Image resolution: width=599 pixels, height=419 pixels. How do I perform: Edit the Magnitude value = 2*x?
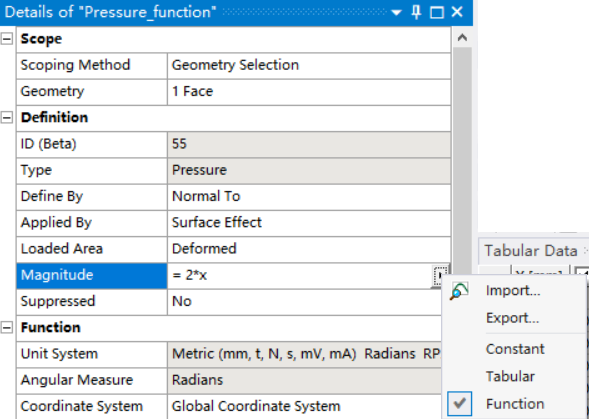coord(300,275)
